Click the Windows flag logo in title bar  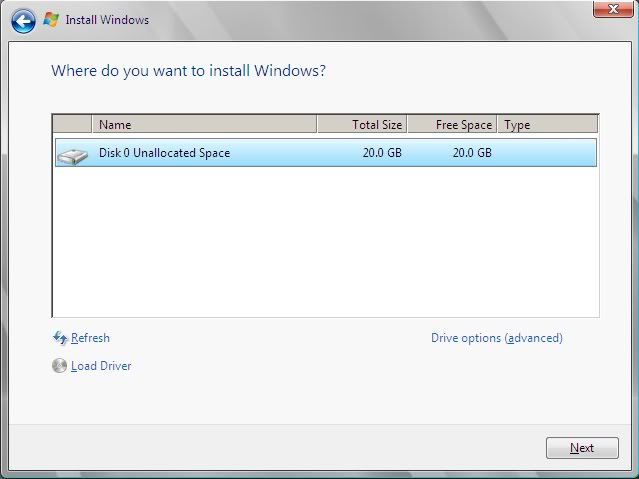click(51, 20)
